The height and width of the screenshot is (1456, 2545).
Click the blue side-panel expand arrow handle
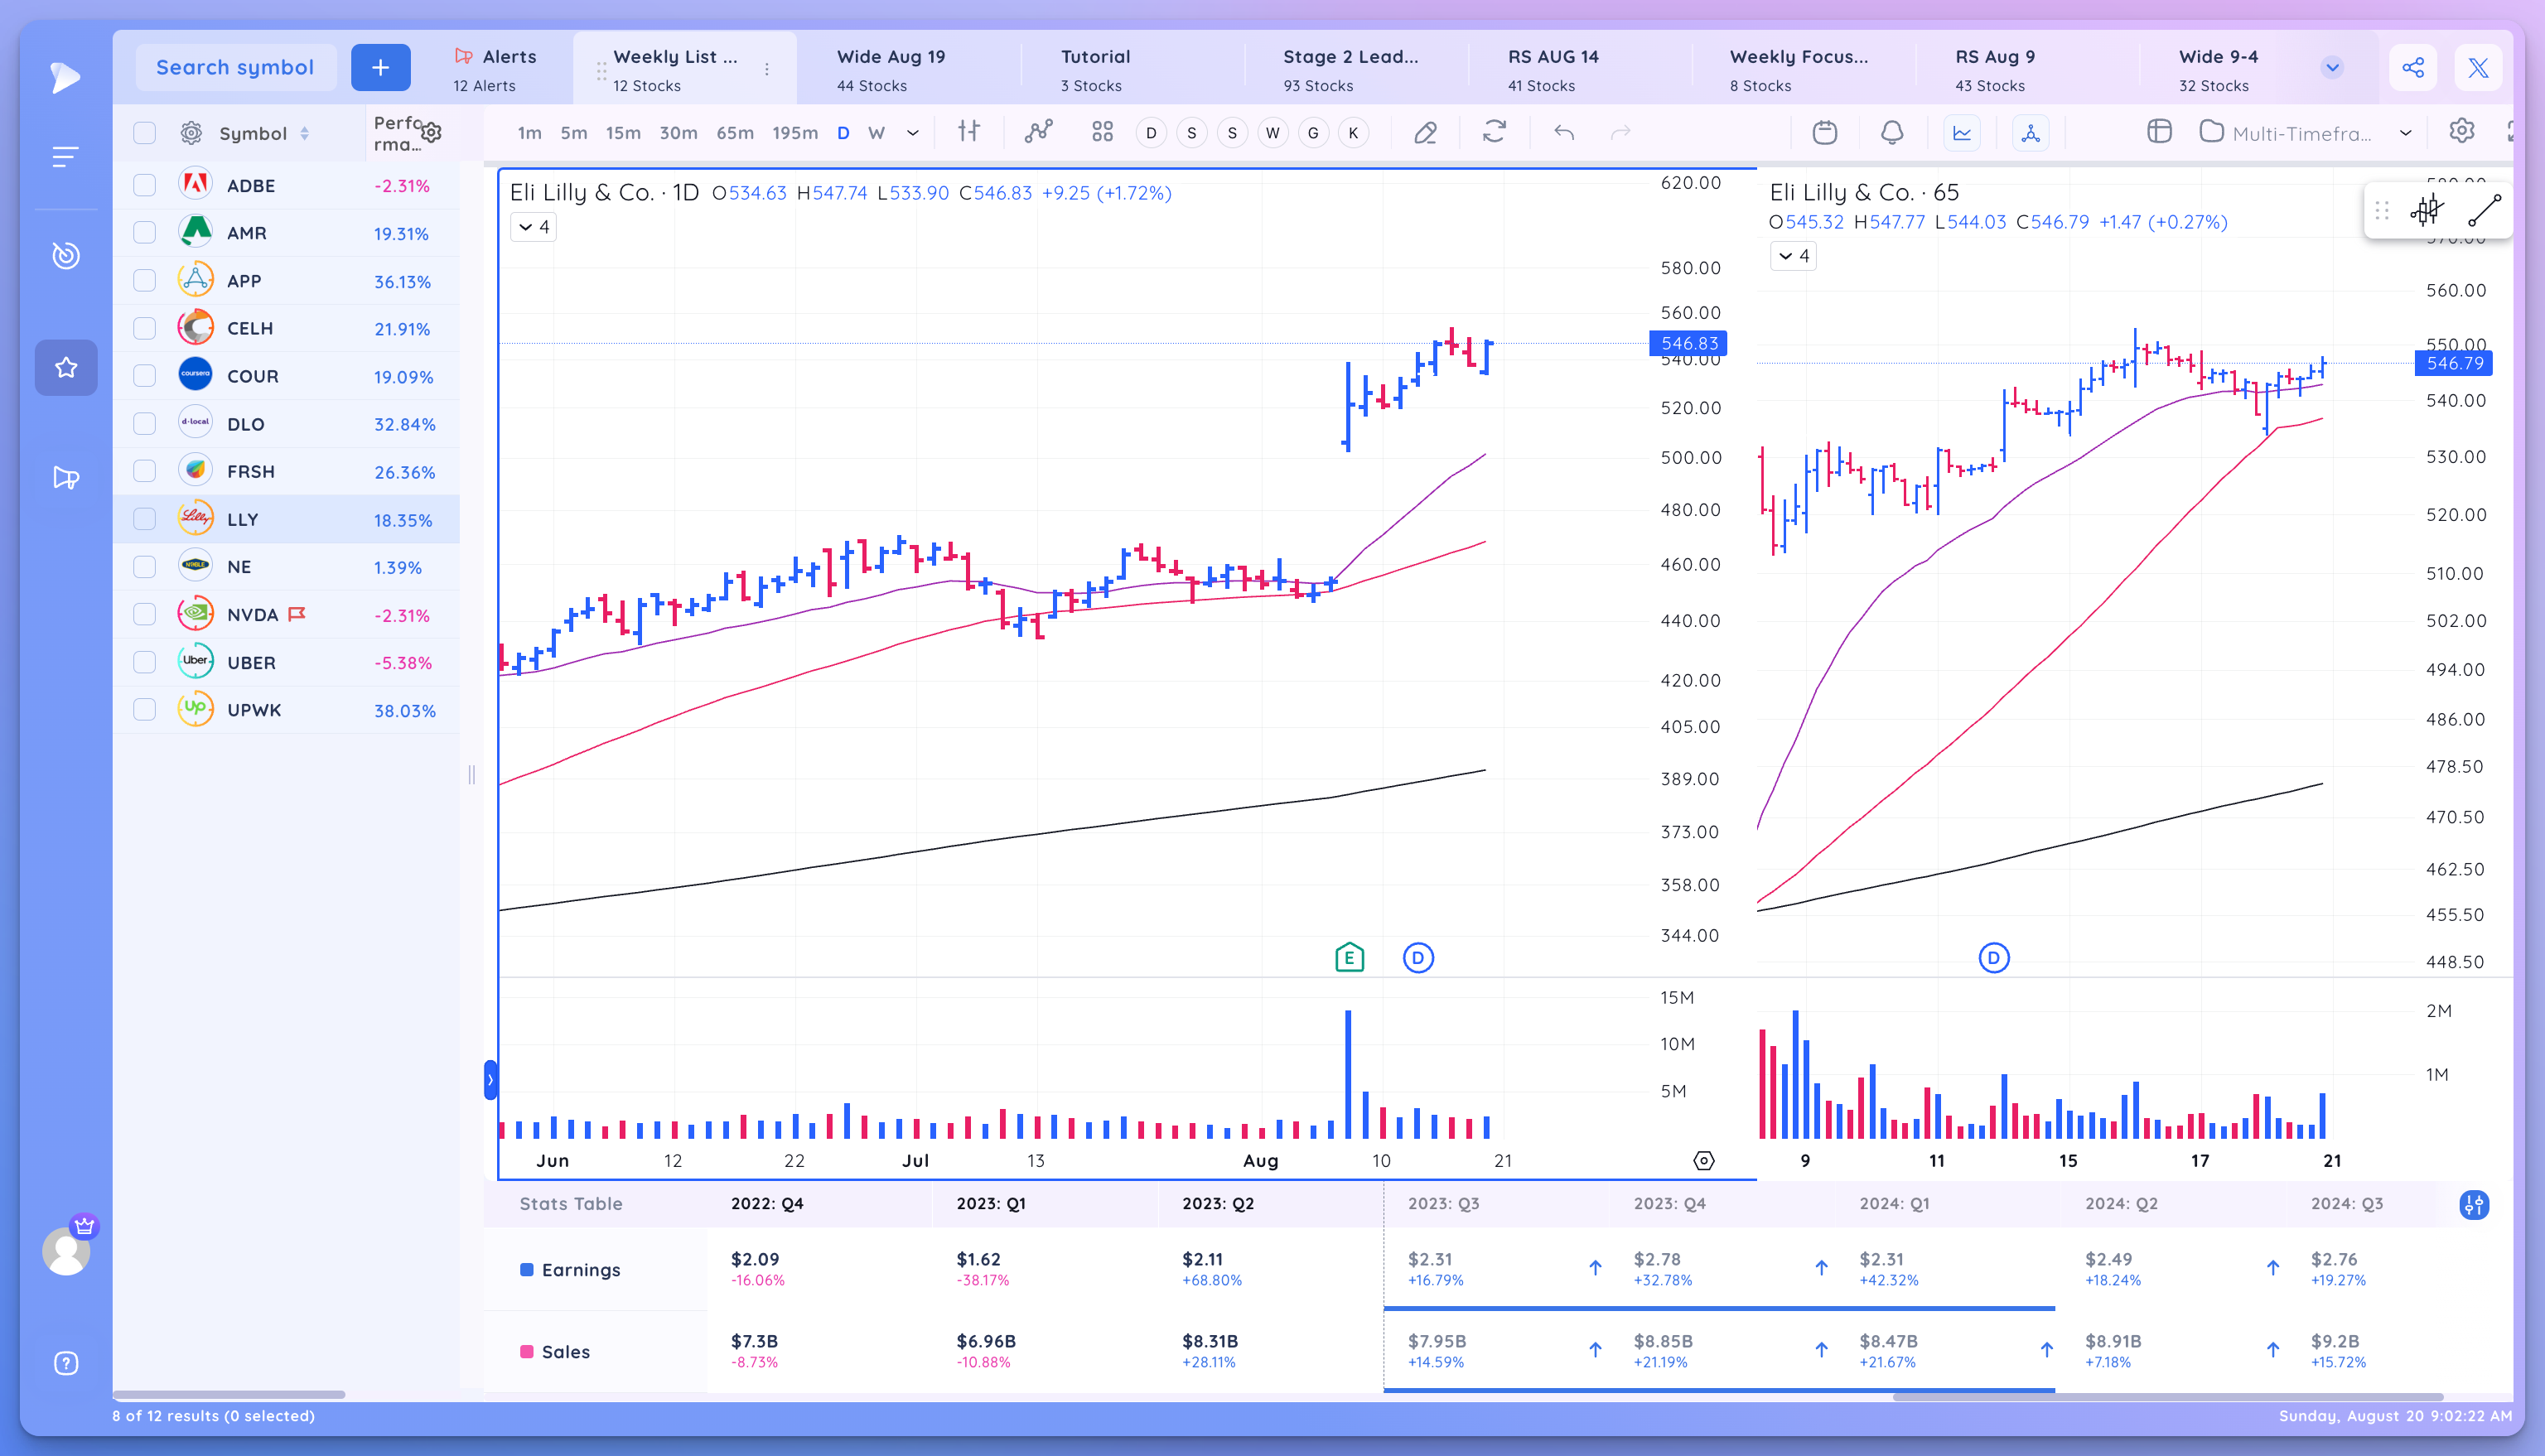490,1080
